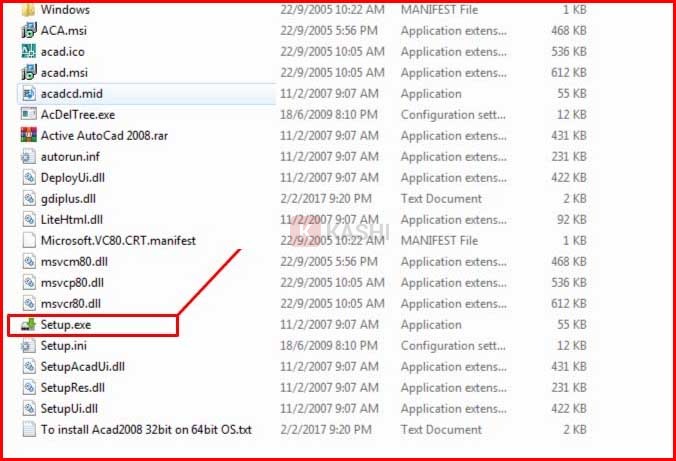Select file name acad.ico

pos(63,52)
